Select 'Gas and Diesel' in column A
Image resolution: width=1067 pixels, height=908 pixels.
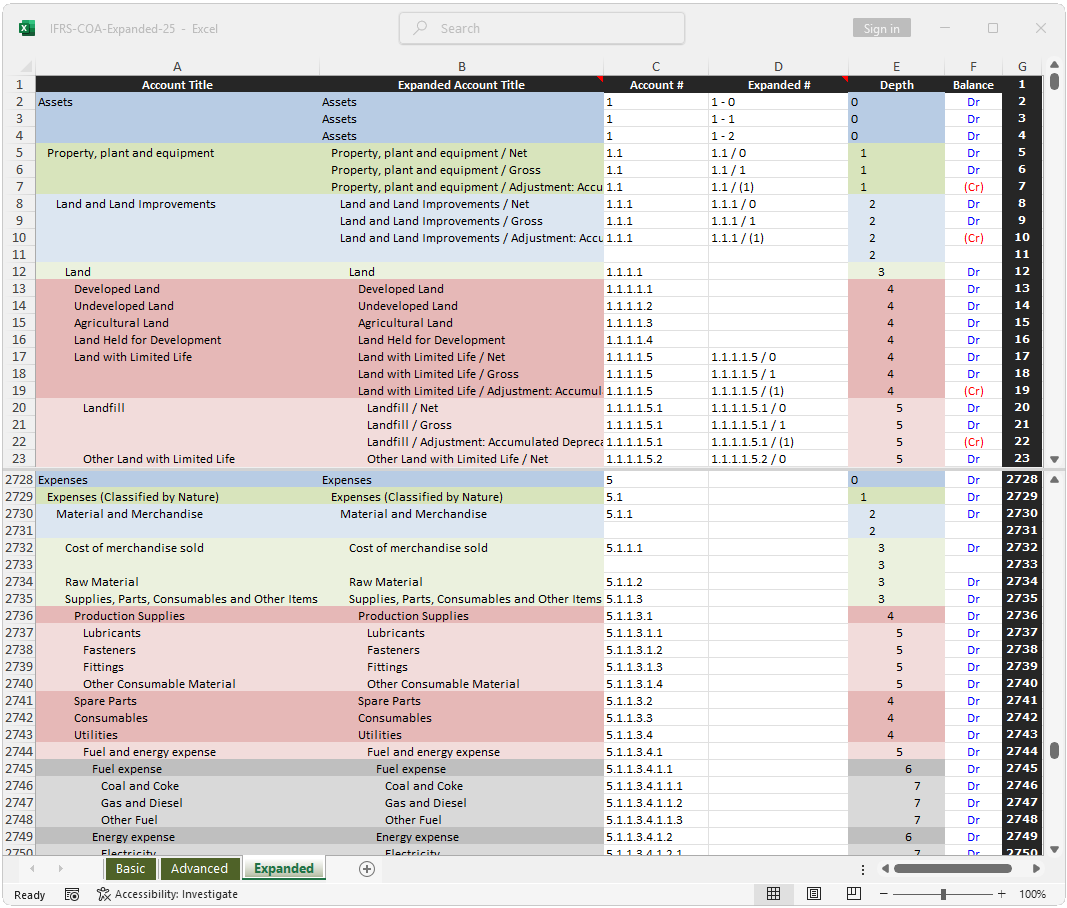pyautogui.click(x=177, y=803)
